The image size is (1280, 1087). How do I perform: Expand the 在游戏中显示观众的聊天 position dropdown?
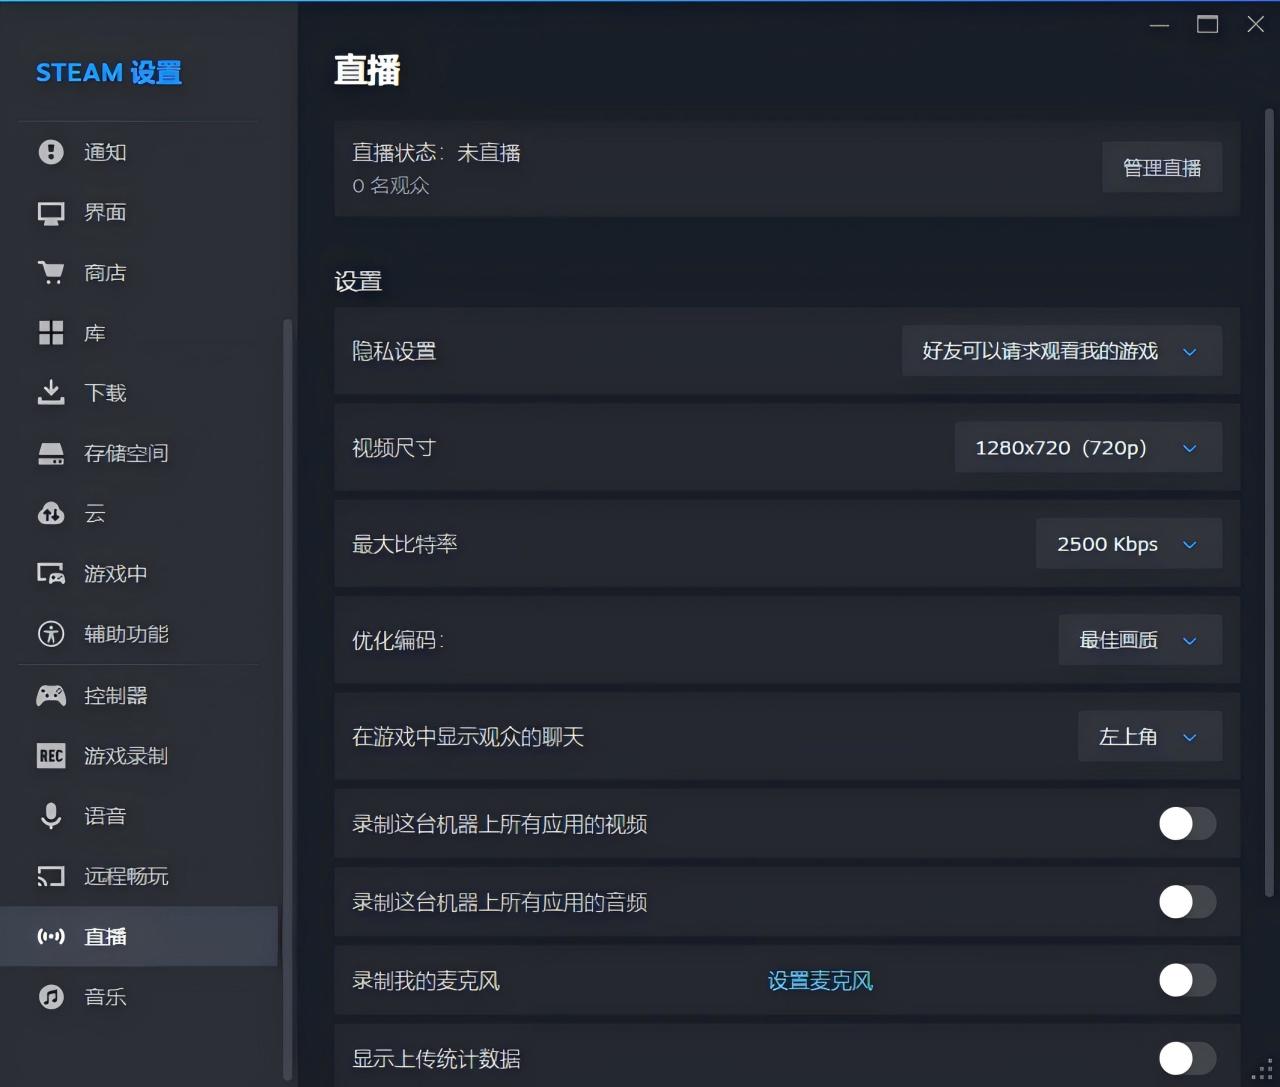[1150, 737]
